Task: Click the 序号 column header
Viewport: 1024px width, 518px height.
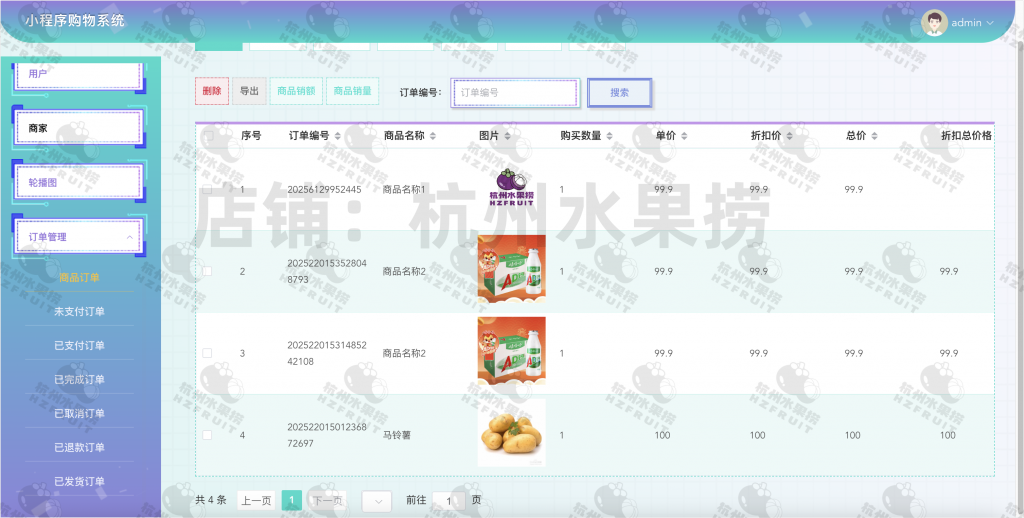Action: 251,136
